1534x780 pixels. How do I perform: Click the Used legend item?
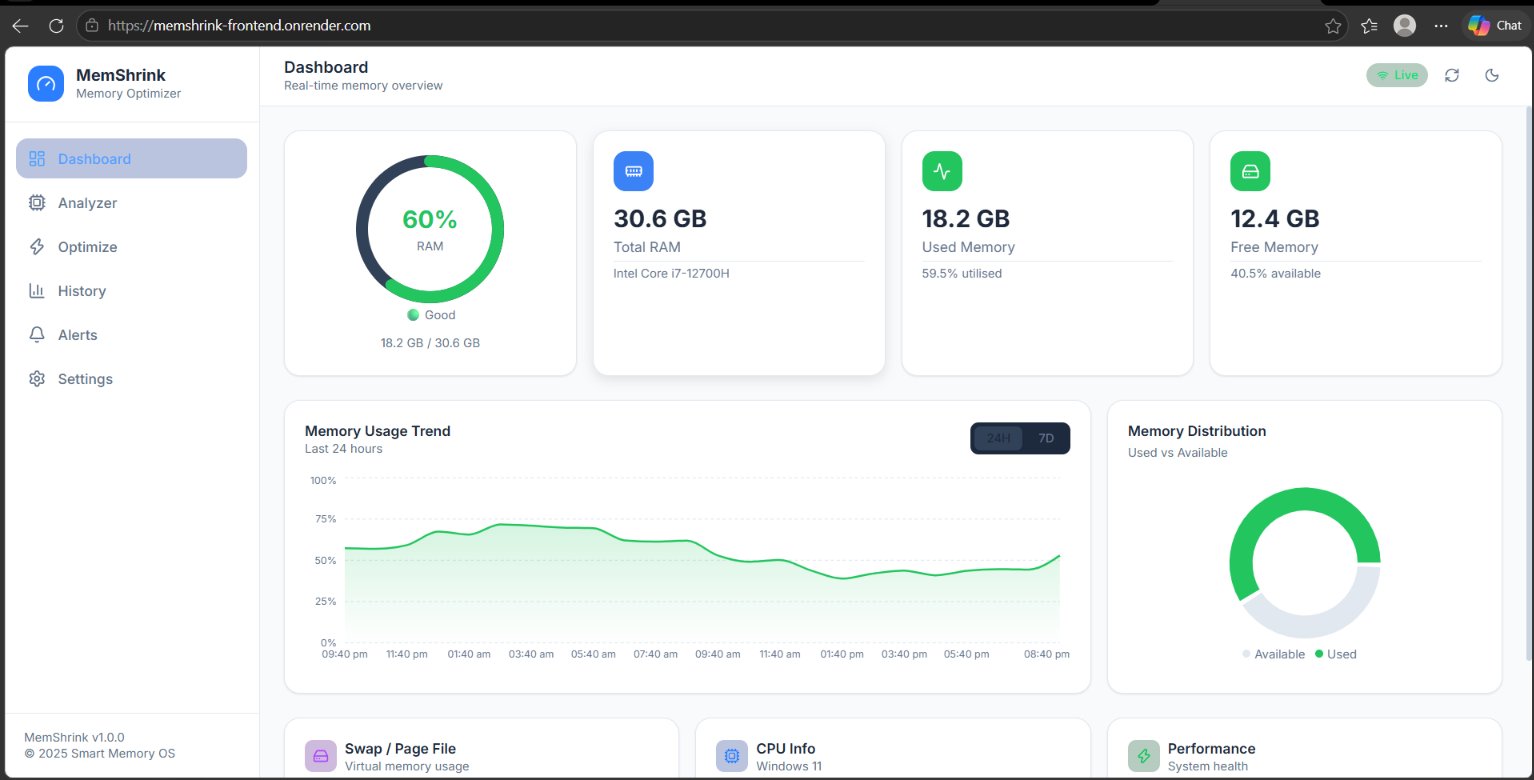(1335, 654)
